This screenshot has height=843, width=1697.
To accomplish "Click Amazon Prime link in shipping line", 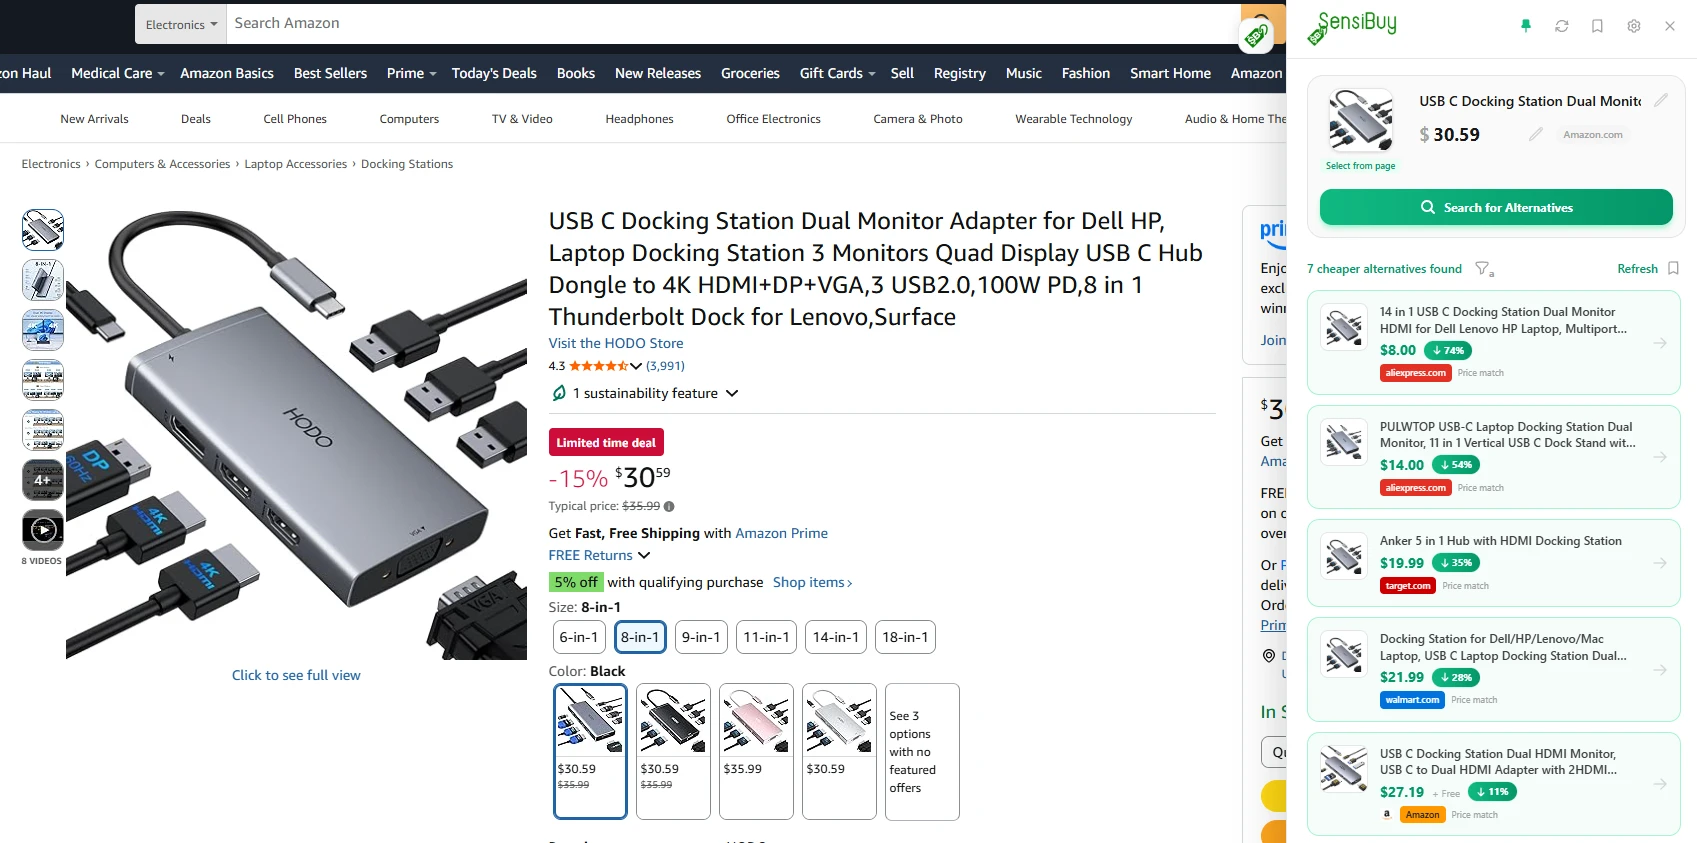I will coord(781,533).
